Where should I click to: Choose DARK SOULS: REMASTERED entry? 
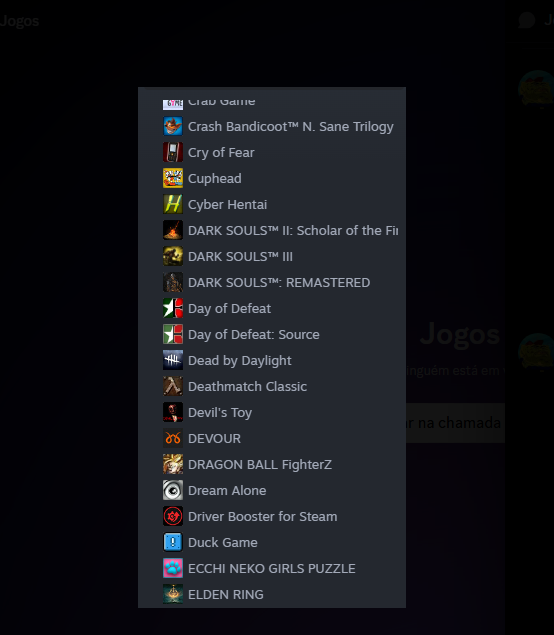pos(272,282)
